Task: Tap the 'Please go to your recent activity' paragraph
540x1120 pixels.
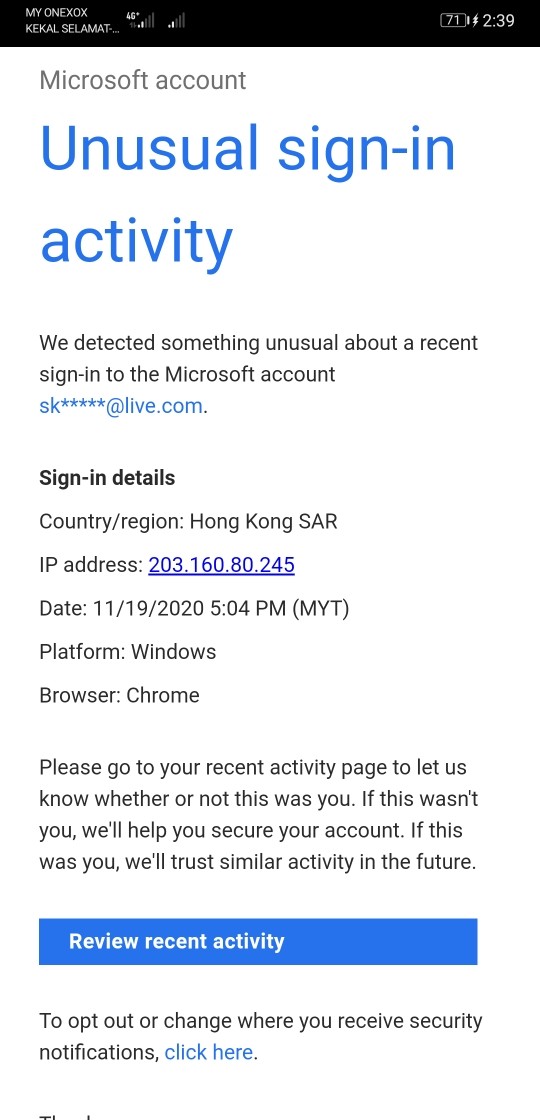Action: coord(258,815)
